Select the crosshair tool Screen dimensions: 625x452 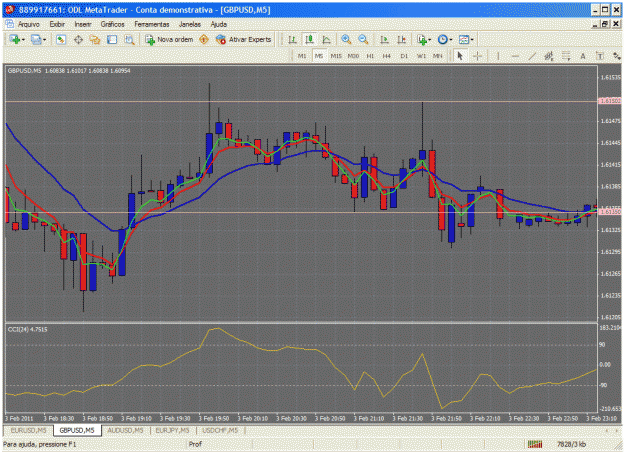pos(477,56)
